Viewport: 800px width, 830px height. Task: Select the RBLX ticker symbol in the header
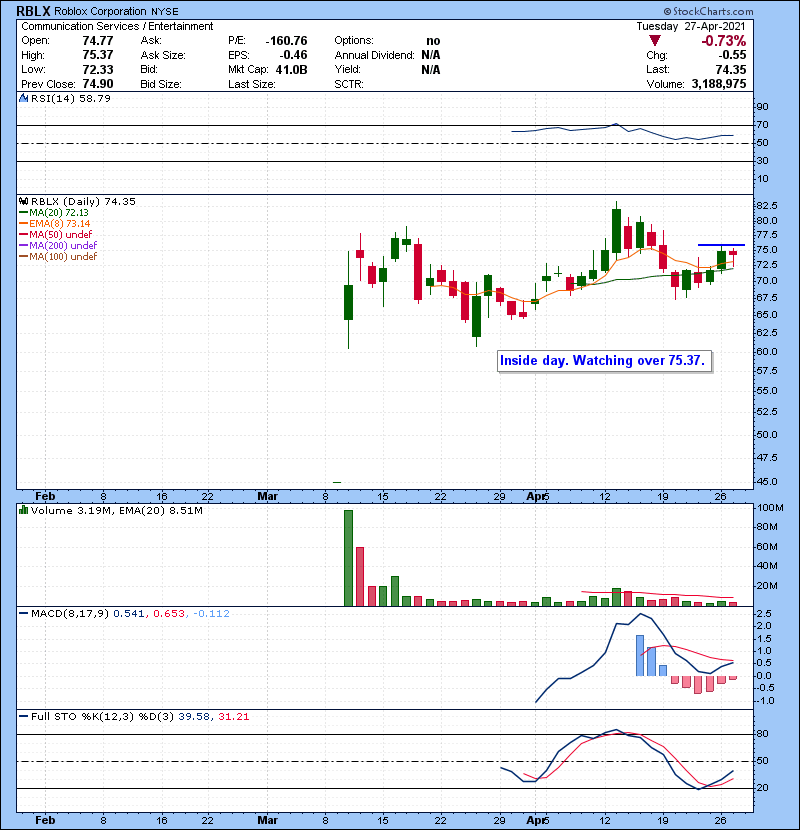[x=33, y=11]
